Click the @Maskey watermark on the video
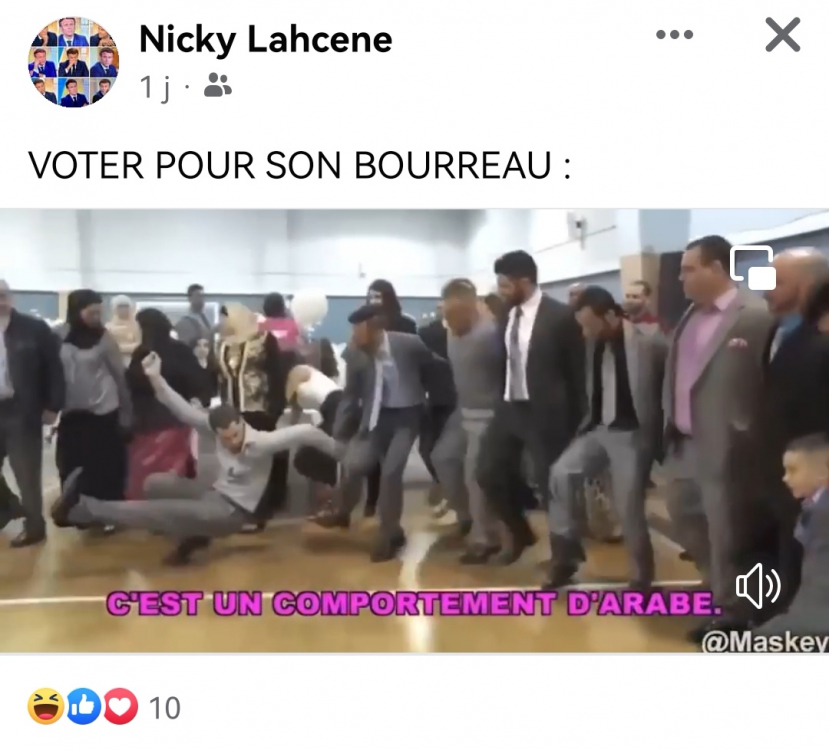Image resolution: width=829 pixels, height=750 pixels. [764, 643]
